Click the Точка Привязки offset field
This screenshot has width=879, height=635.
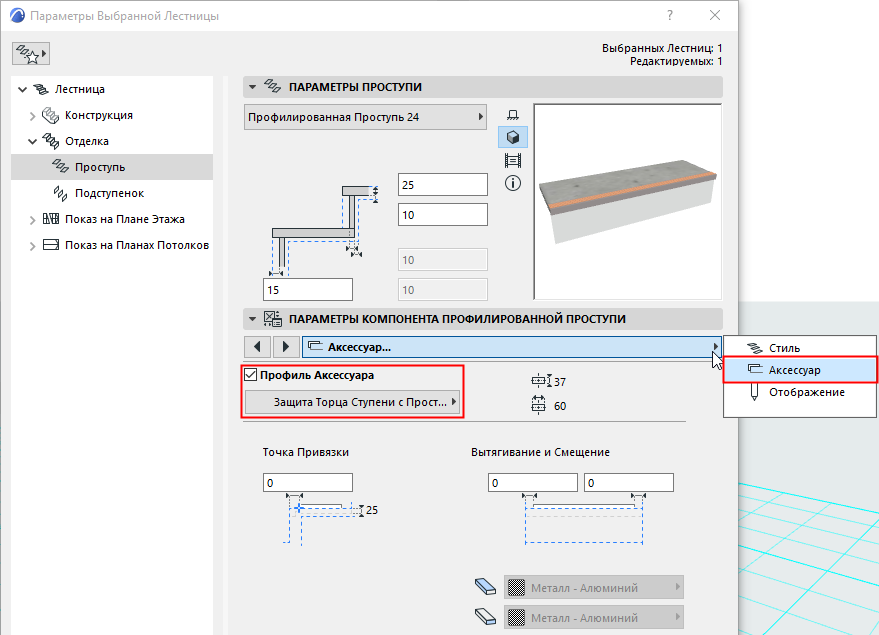tap(308, 483)
